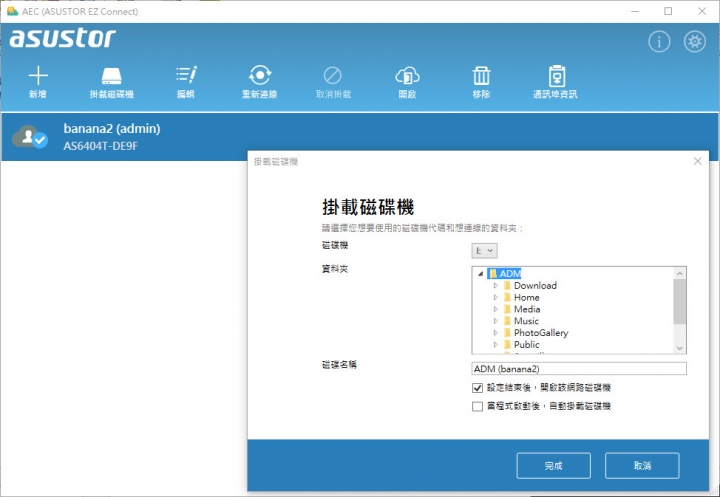Close the mount drive dialog

[x=698, y=161]
